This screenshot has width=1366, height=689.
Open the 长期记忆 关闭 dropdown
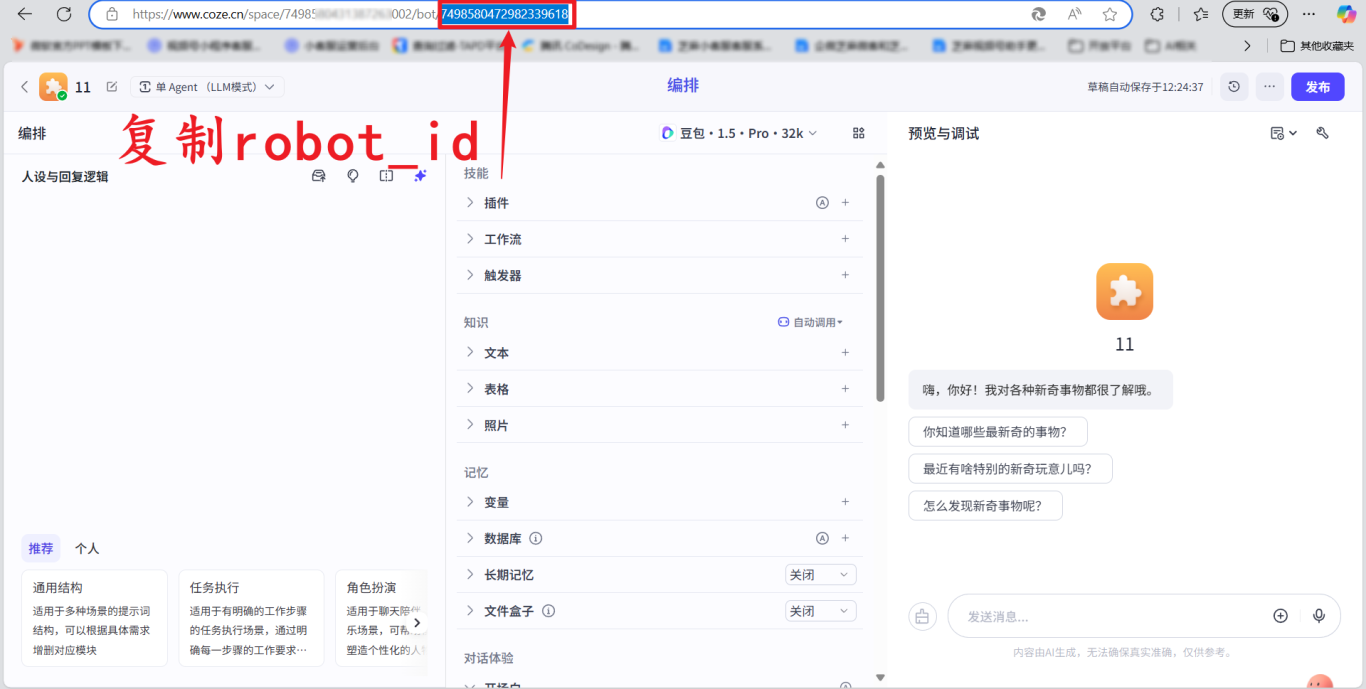click(x=820, y=575)
